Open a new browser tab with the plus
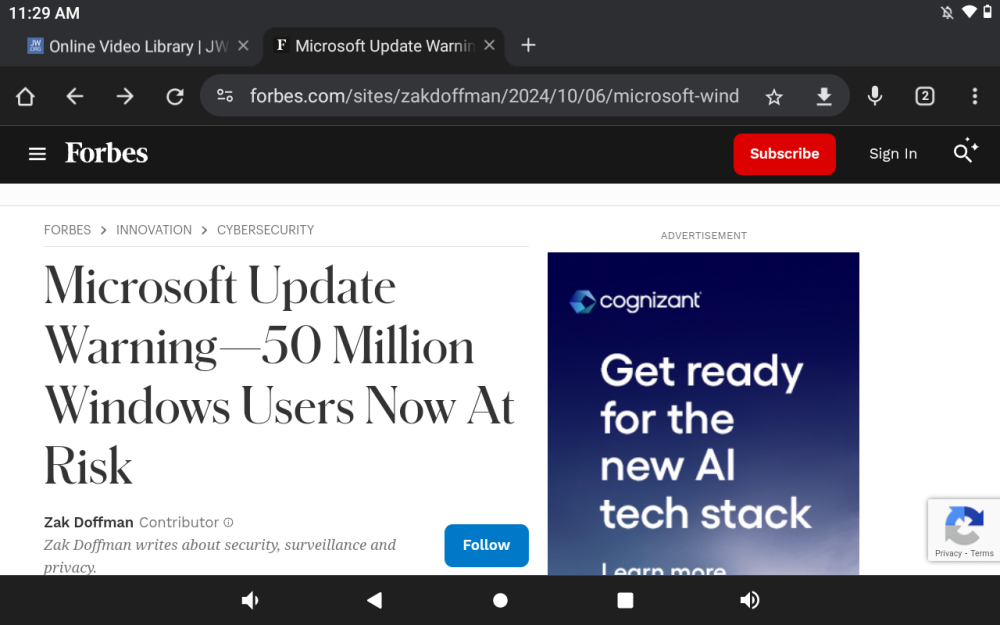 [x=528, y=45]
